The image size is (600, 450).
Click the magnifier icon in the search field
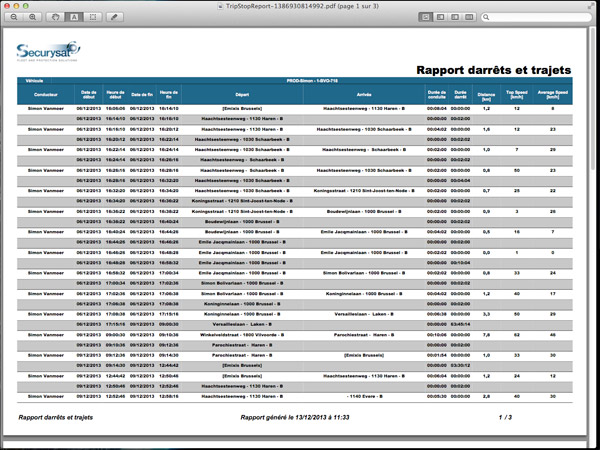click(486, 17)
